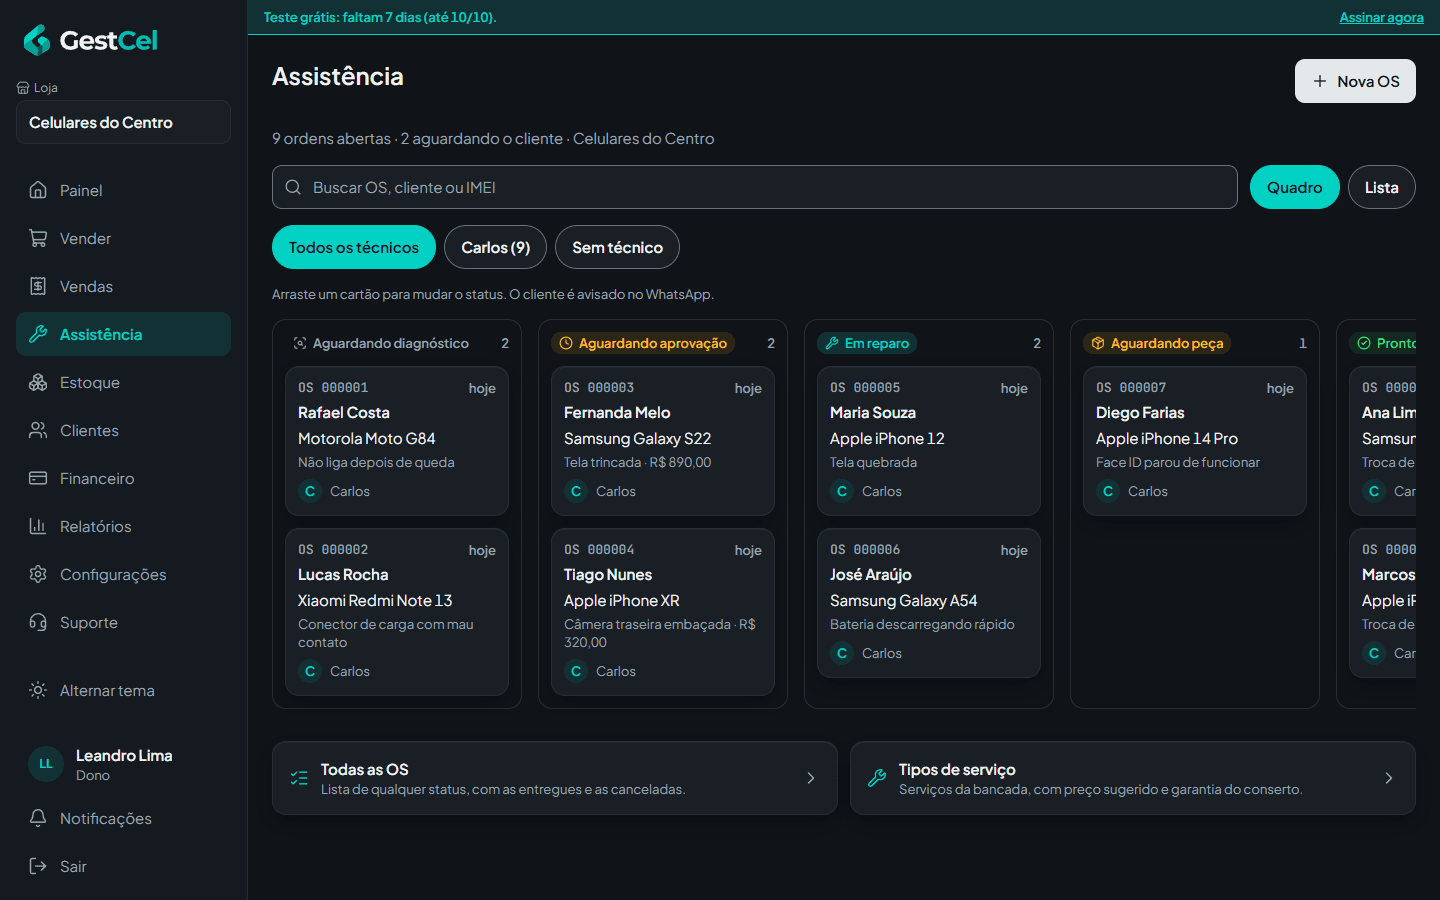Screen dimensions: 1440x900
Task: Go to Estoque in sidebar
Action: (123, 382)
